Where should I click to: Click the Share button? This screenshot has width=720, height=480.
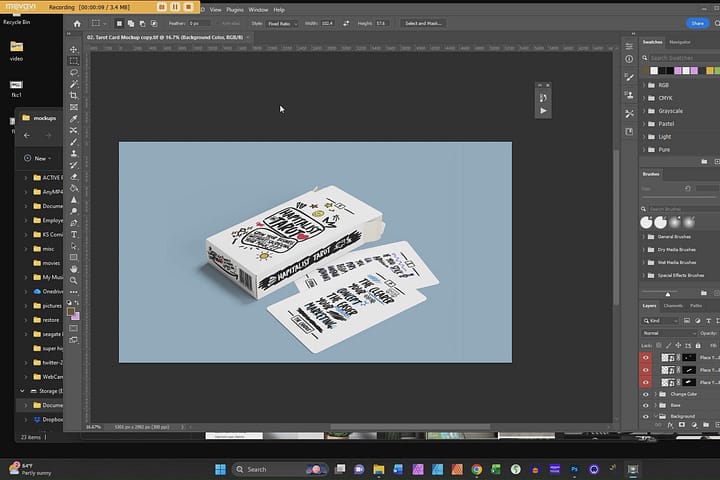697,23
